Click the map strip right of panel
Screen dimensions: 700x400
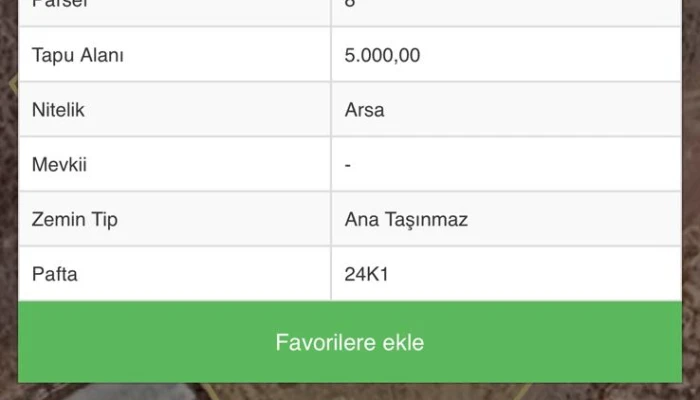691,200
